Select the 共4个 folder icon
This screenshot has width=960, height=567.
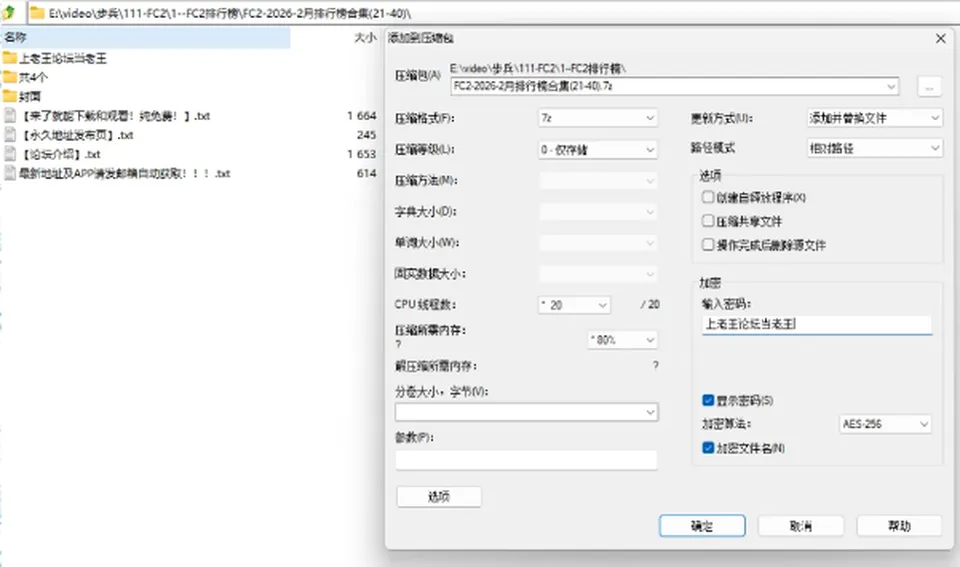coord(9,77)
